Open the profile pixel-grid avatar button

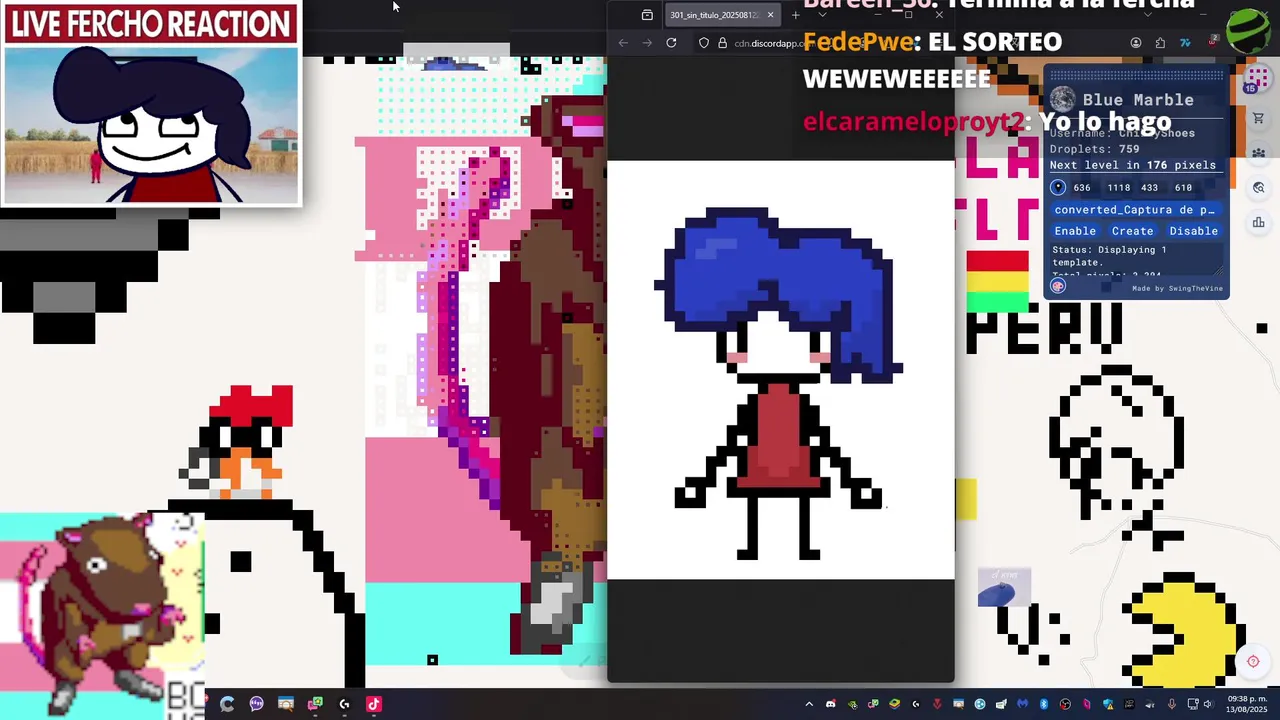pyautogui.click(x=1258, y=78)
